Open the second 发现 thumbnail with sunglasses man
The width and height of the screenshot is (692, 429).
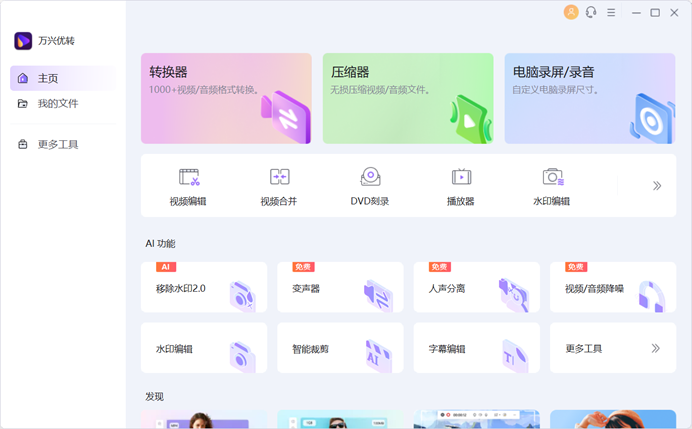(340, 419)
